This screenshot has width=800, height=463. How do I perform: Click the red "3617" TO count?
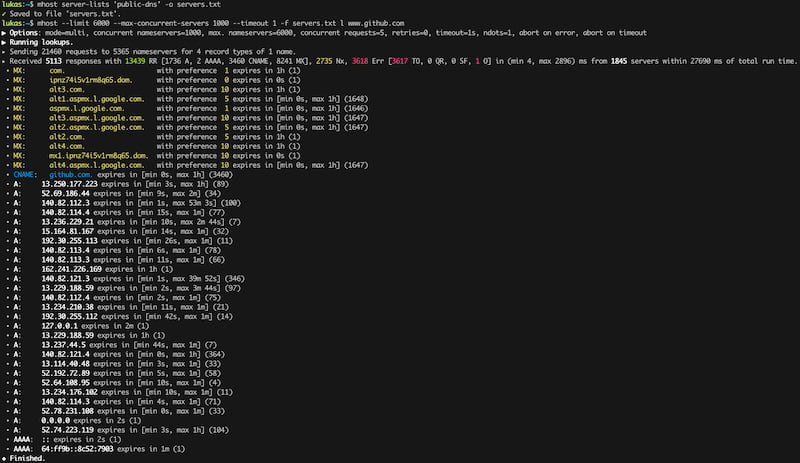pos(399,61)
